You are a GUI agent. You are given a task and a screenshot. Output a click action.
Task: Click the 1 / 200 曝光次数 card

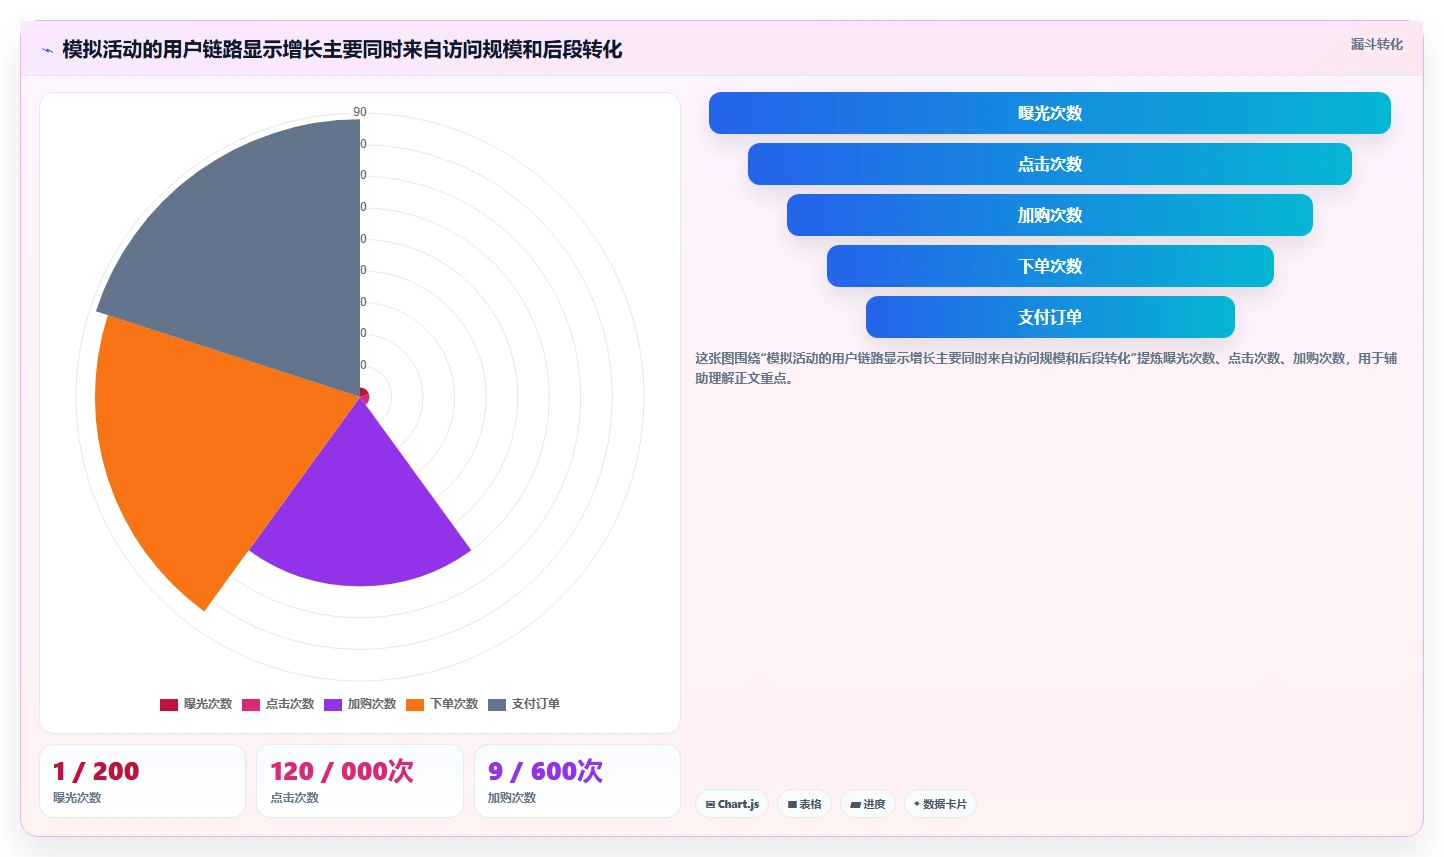[x=142, y=781]
